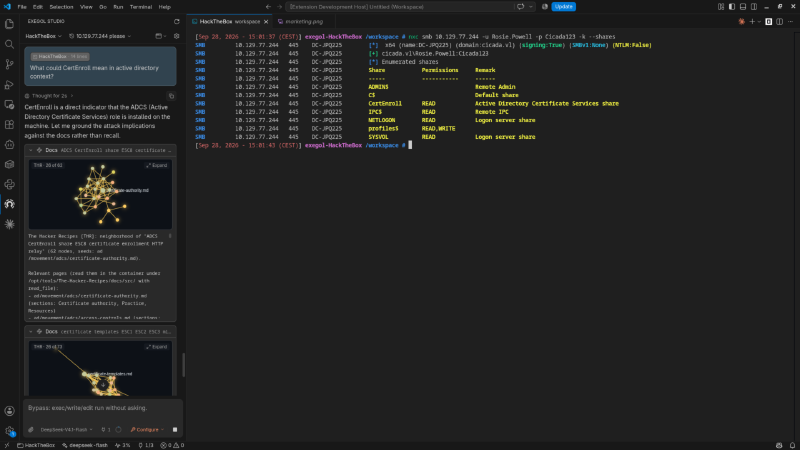This screenshot has height=450, width=800.
Task: Click the command center search box
Action: tap(399, 7)
